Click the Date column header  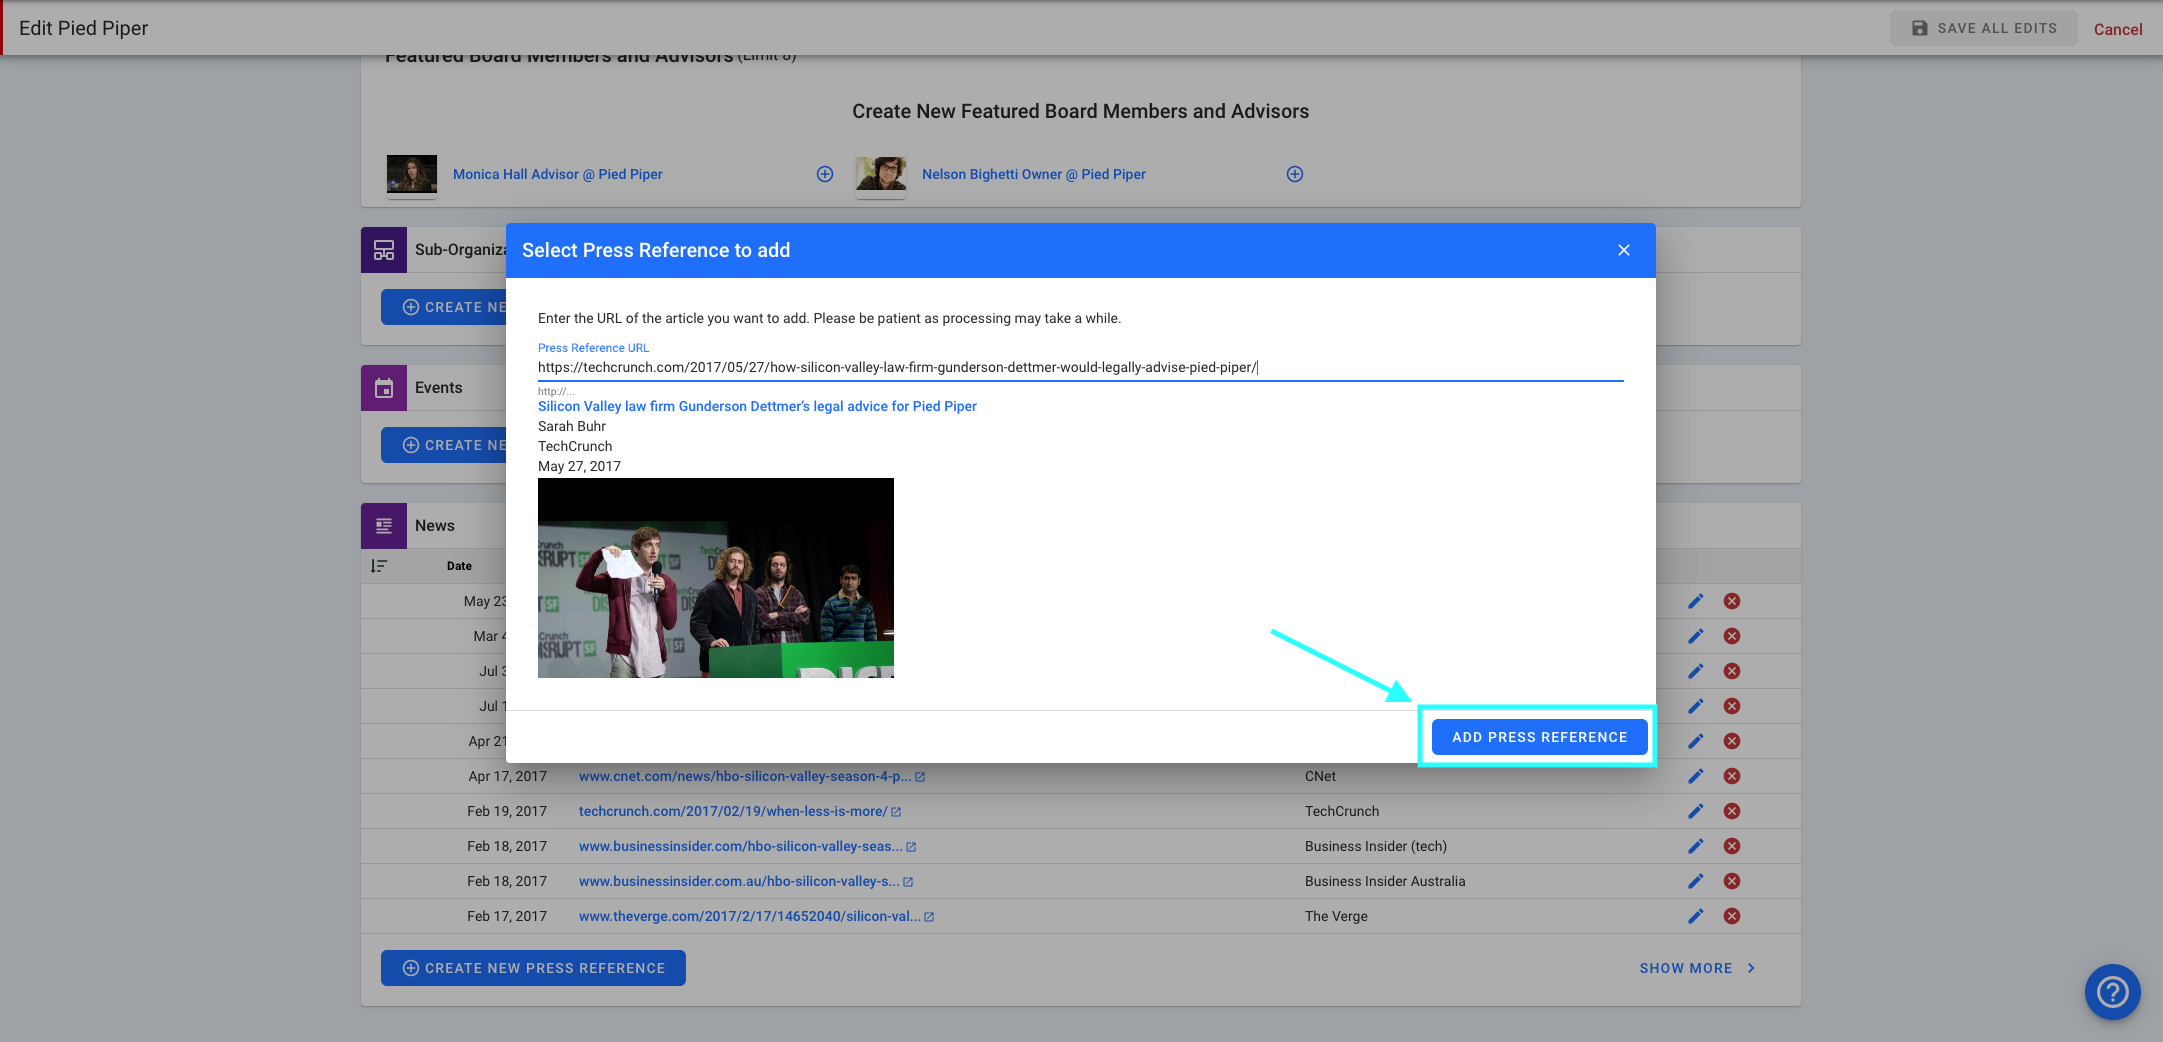(459, 566)
